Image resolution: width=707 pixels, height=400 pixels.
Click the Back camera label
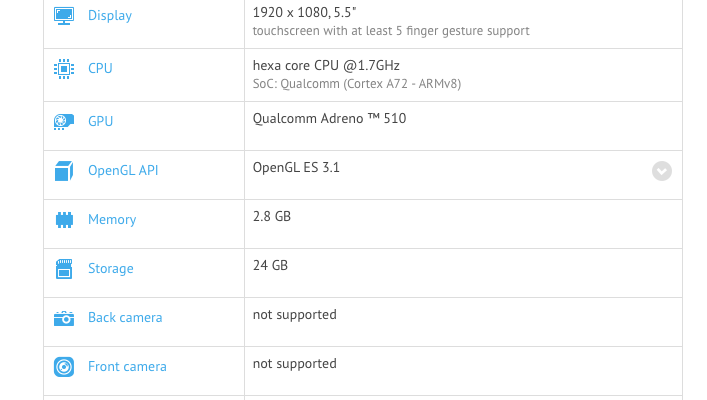[x=125, y=318]
